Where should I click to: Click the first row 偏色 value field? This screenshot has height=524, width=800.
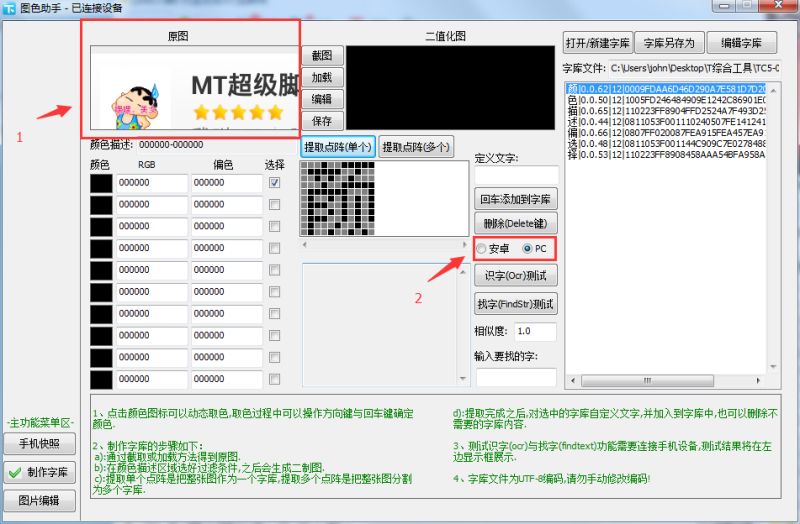(x=227, y=183)
